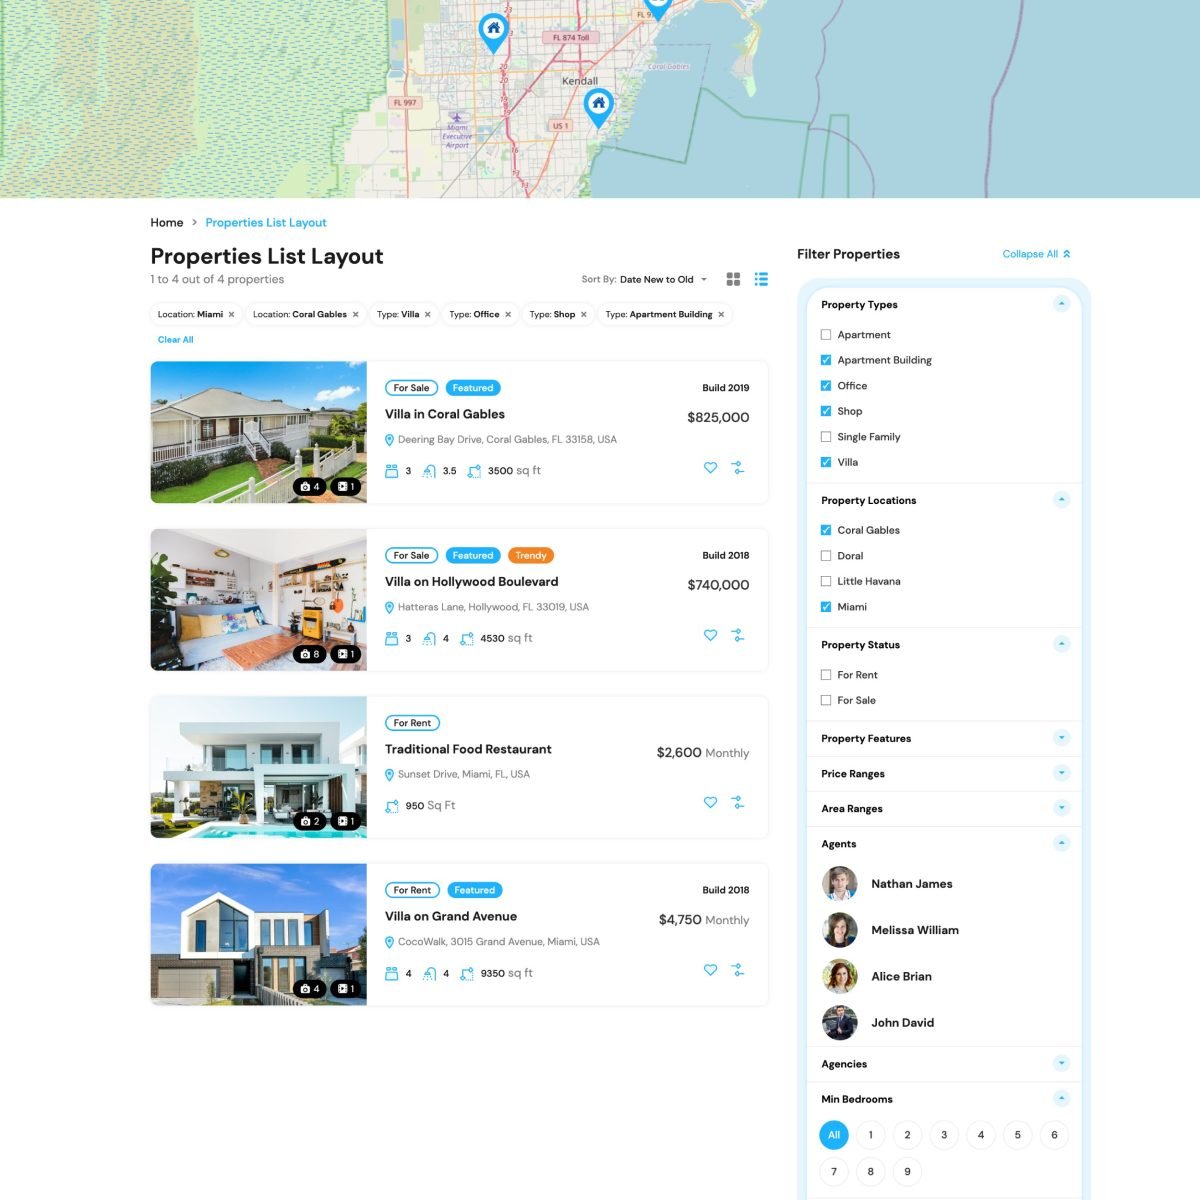
Task: Expand the Property Features section
Action: pyautogui.click(x=1061, y=738)
